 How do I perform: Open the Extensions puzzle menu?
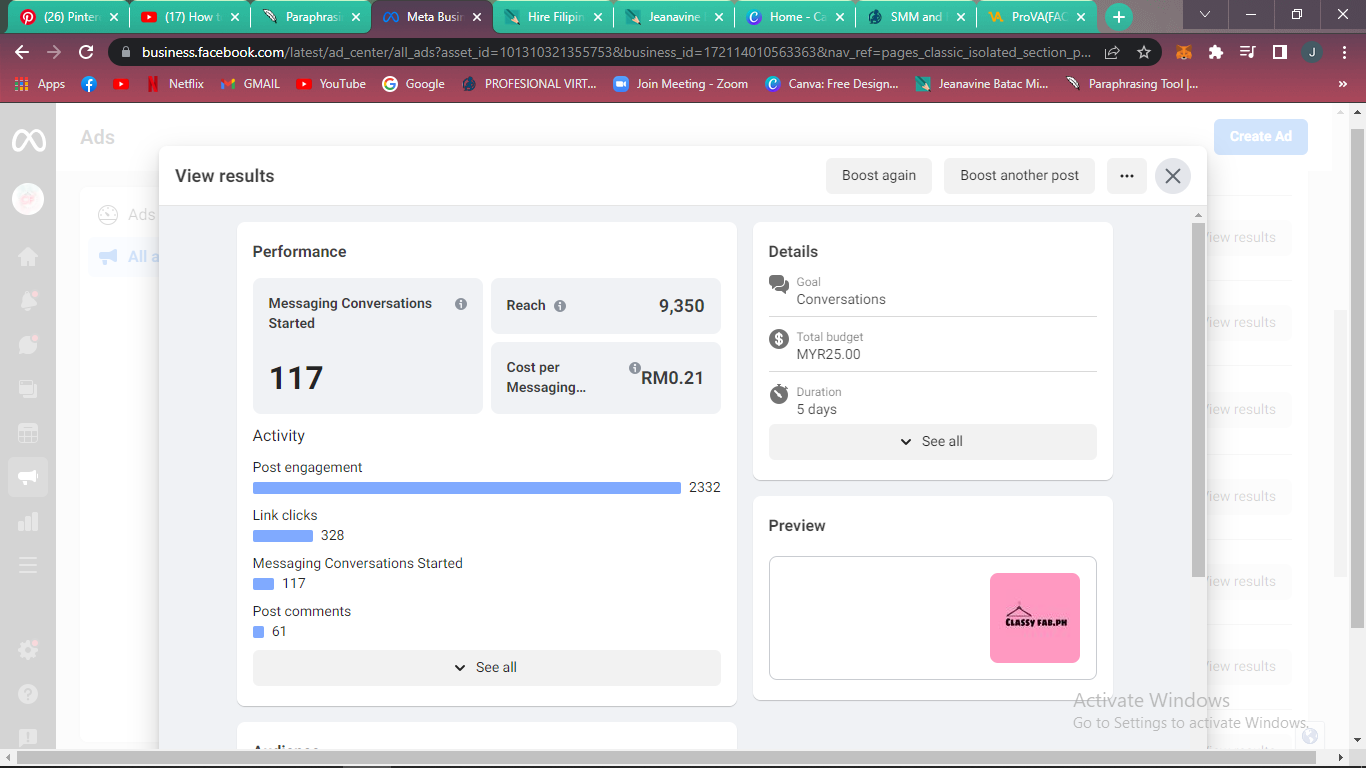tap(1216, 52)
